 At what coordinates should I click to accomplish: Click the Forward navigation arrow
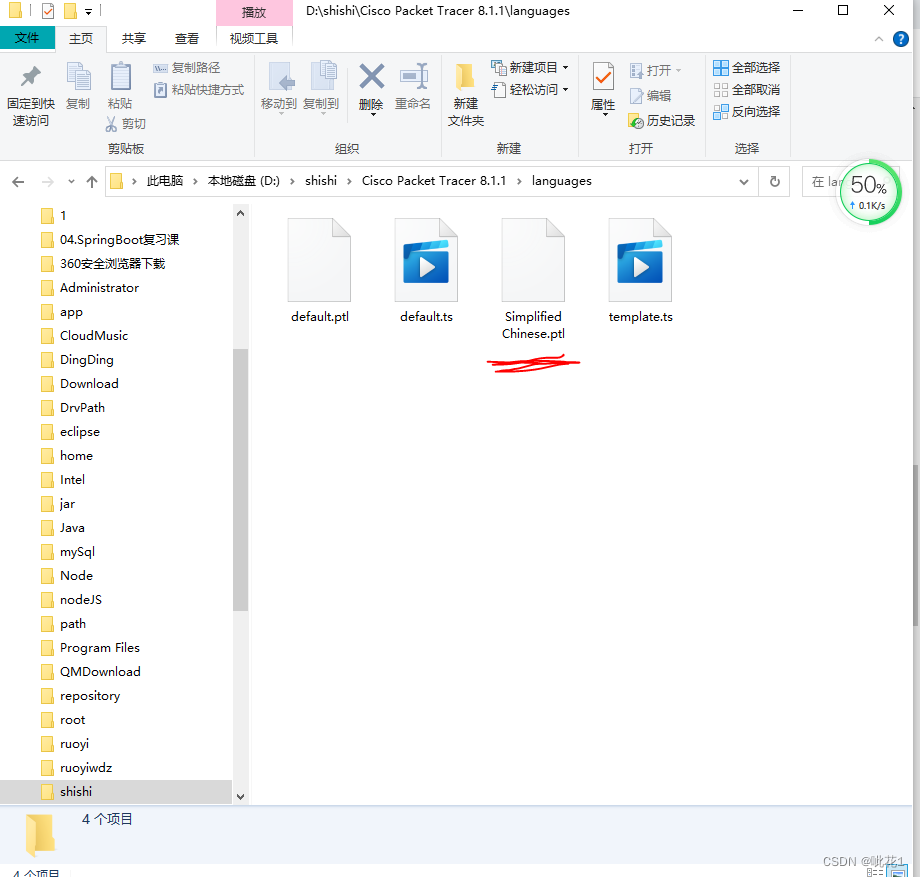pyautogui.click(x=48, y=182)
